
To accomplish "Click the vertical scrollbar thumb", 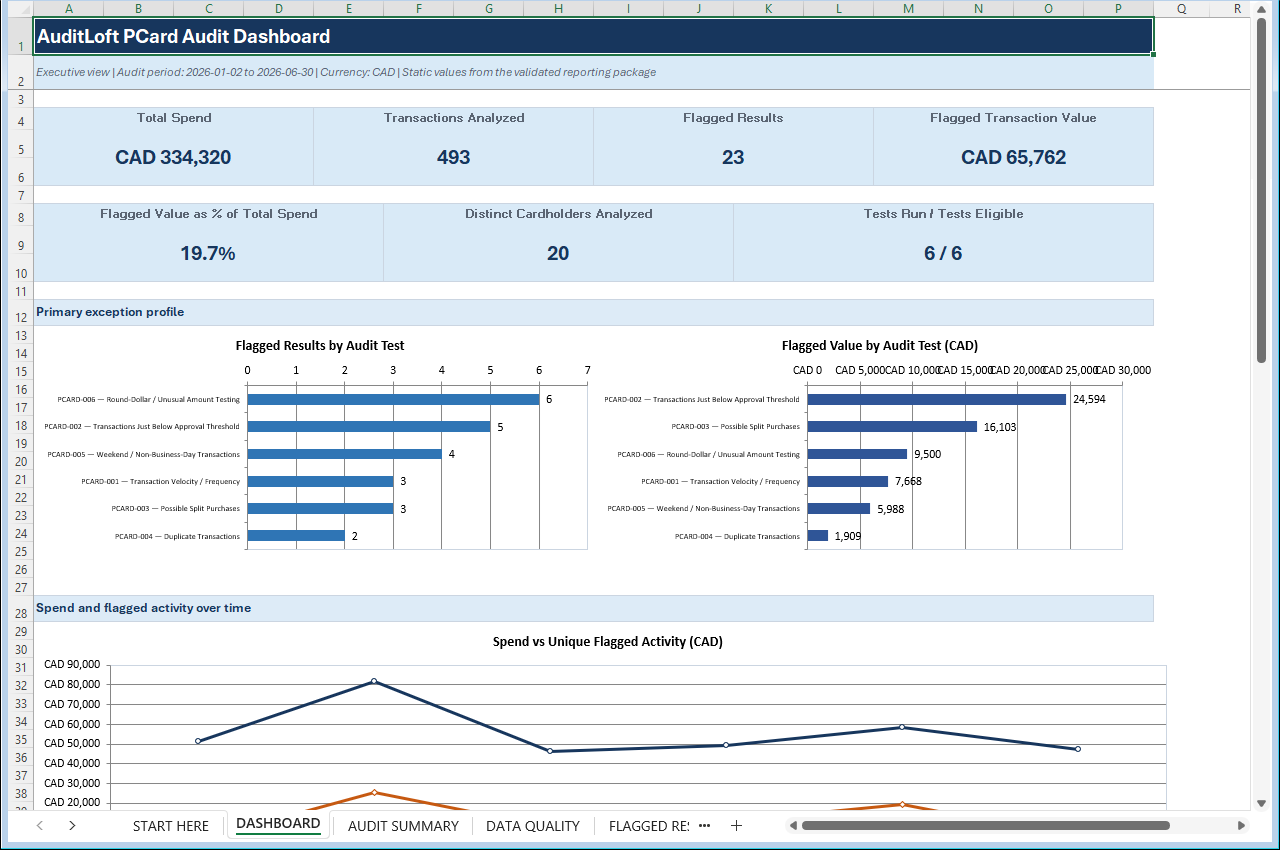I will [1261, 190].
